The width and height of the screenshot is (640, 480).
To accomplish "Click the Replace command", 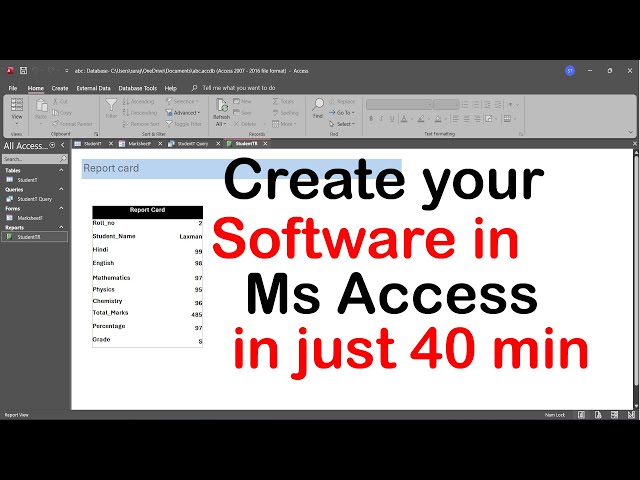I will pos(342,102).
